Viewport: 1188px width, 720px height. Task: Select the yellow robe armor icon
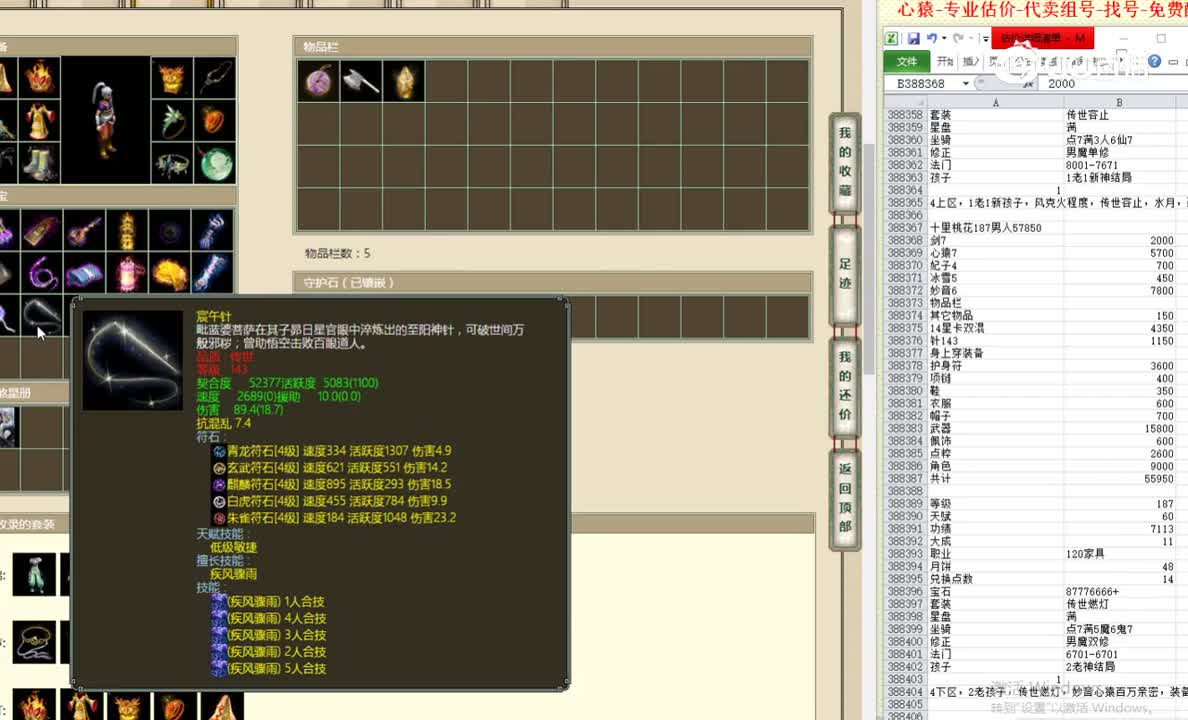[39, 120]
